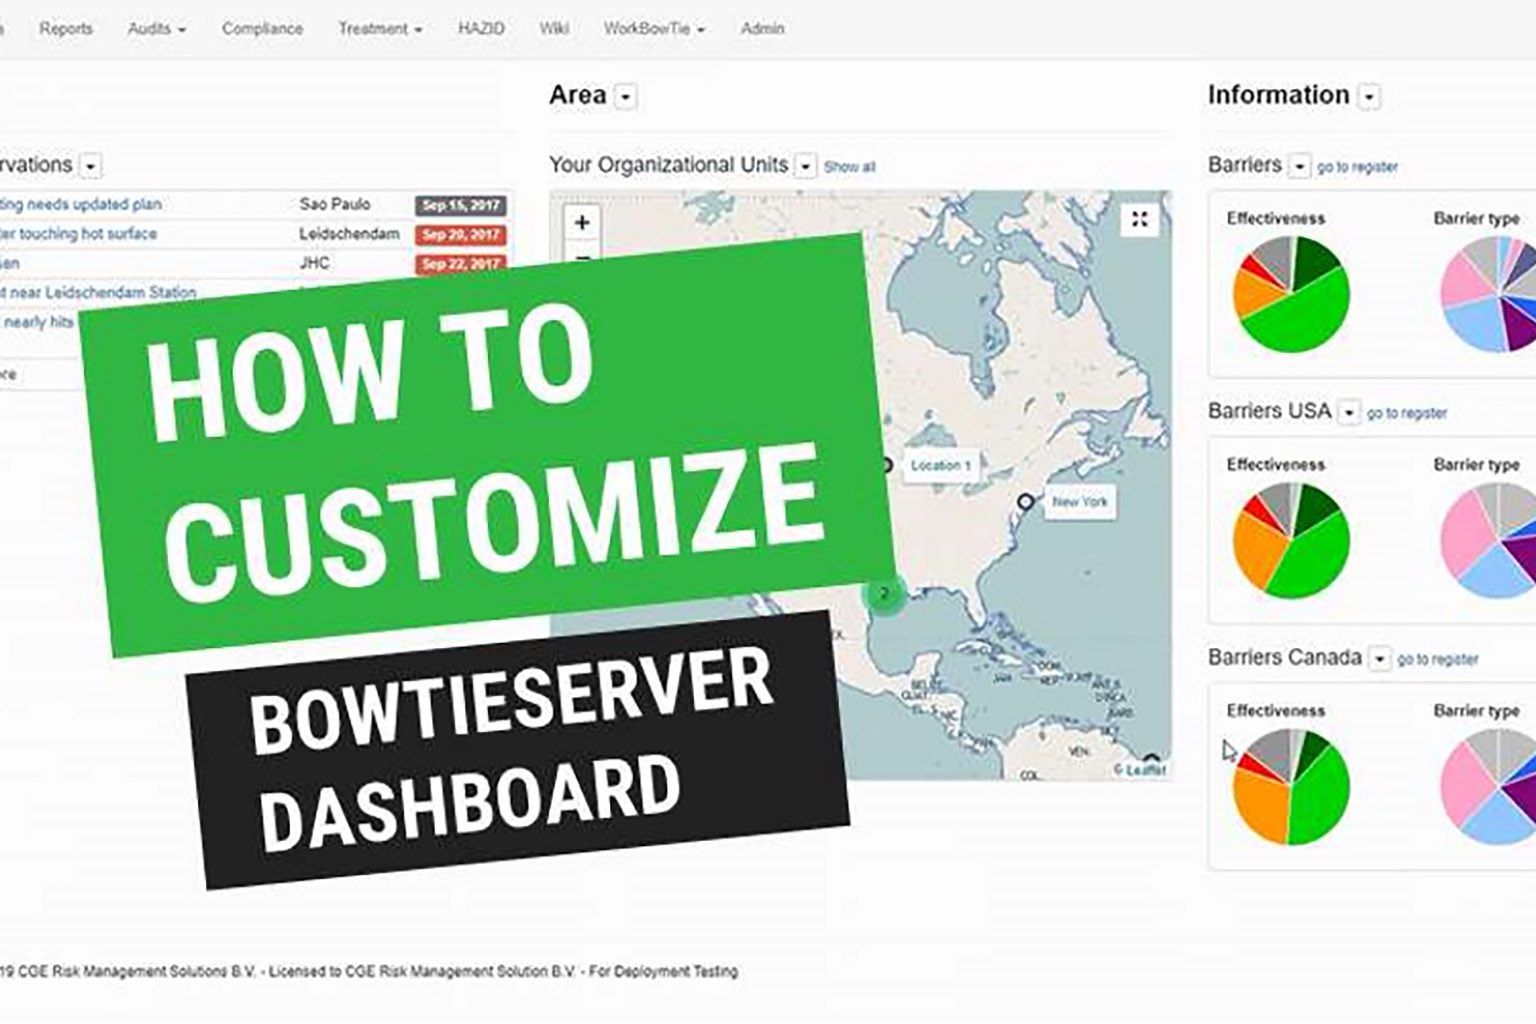The image size is (1536, 1024).
Task: Click the map zoom in plus button
Action: (582, 222)
